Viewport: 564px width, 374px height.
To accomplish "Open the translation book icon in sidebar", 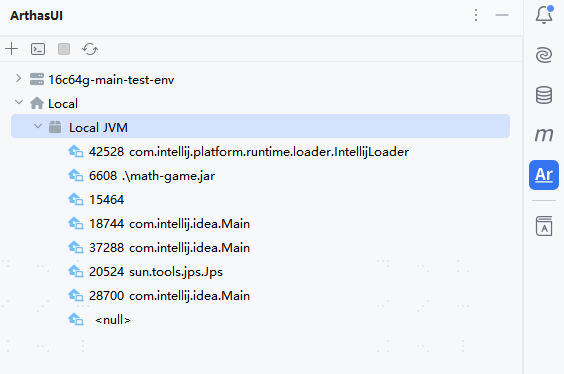I will point(544,226).
